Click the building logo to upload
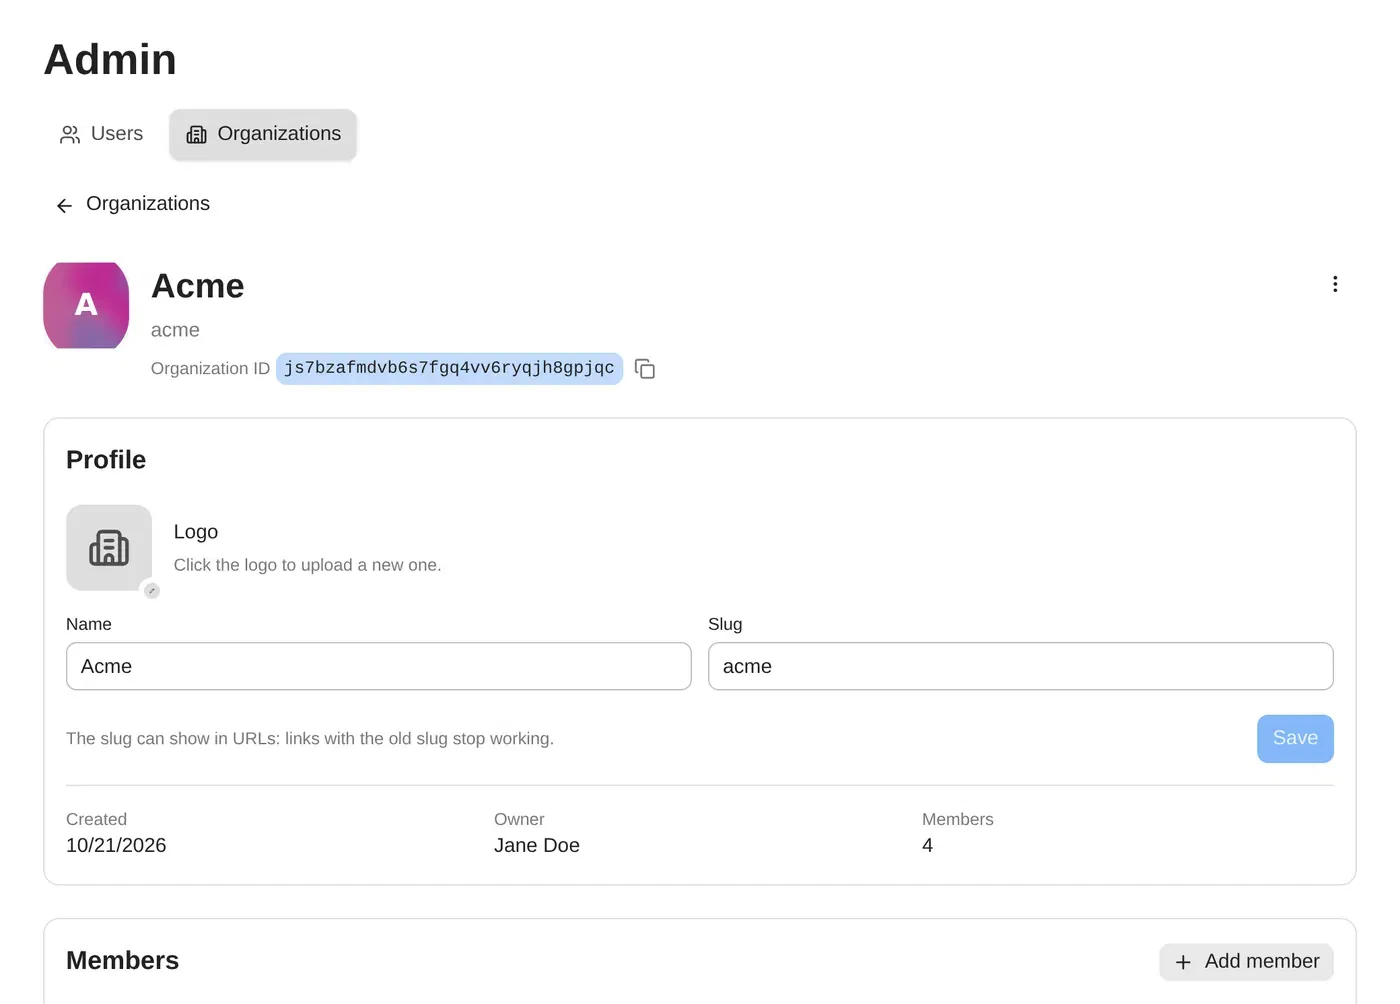This screenshot has height=1004, width=1400. click(x=109, y=548)
